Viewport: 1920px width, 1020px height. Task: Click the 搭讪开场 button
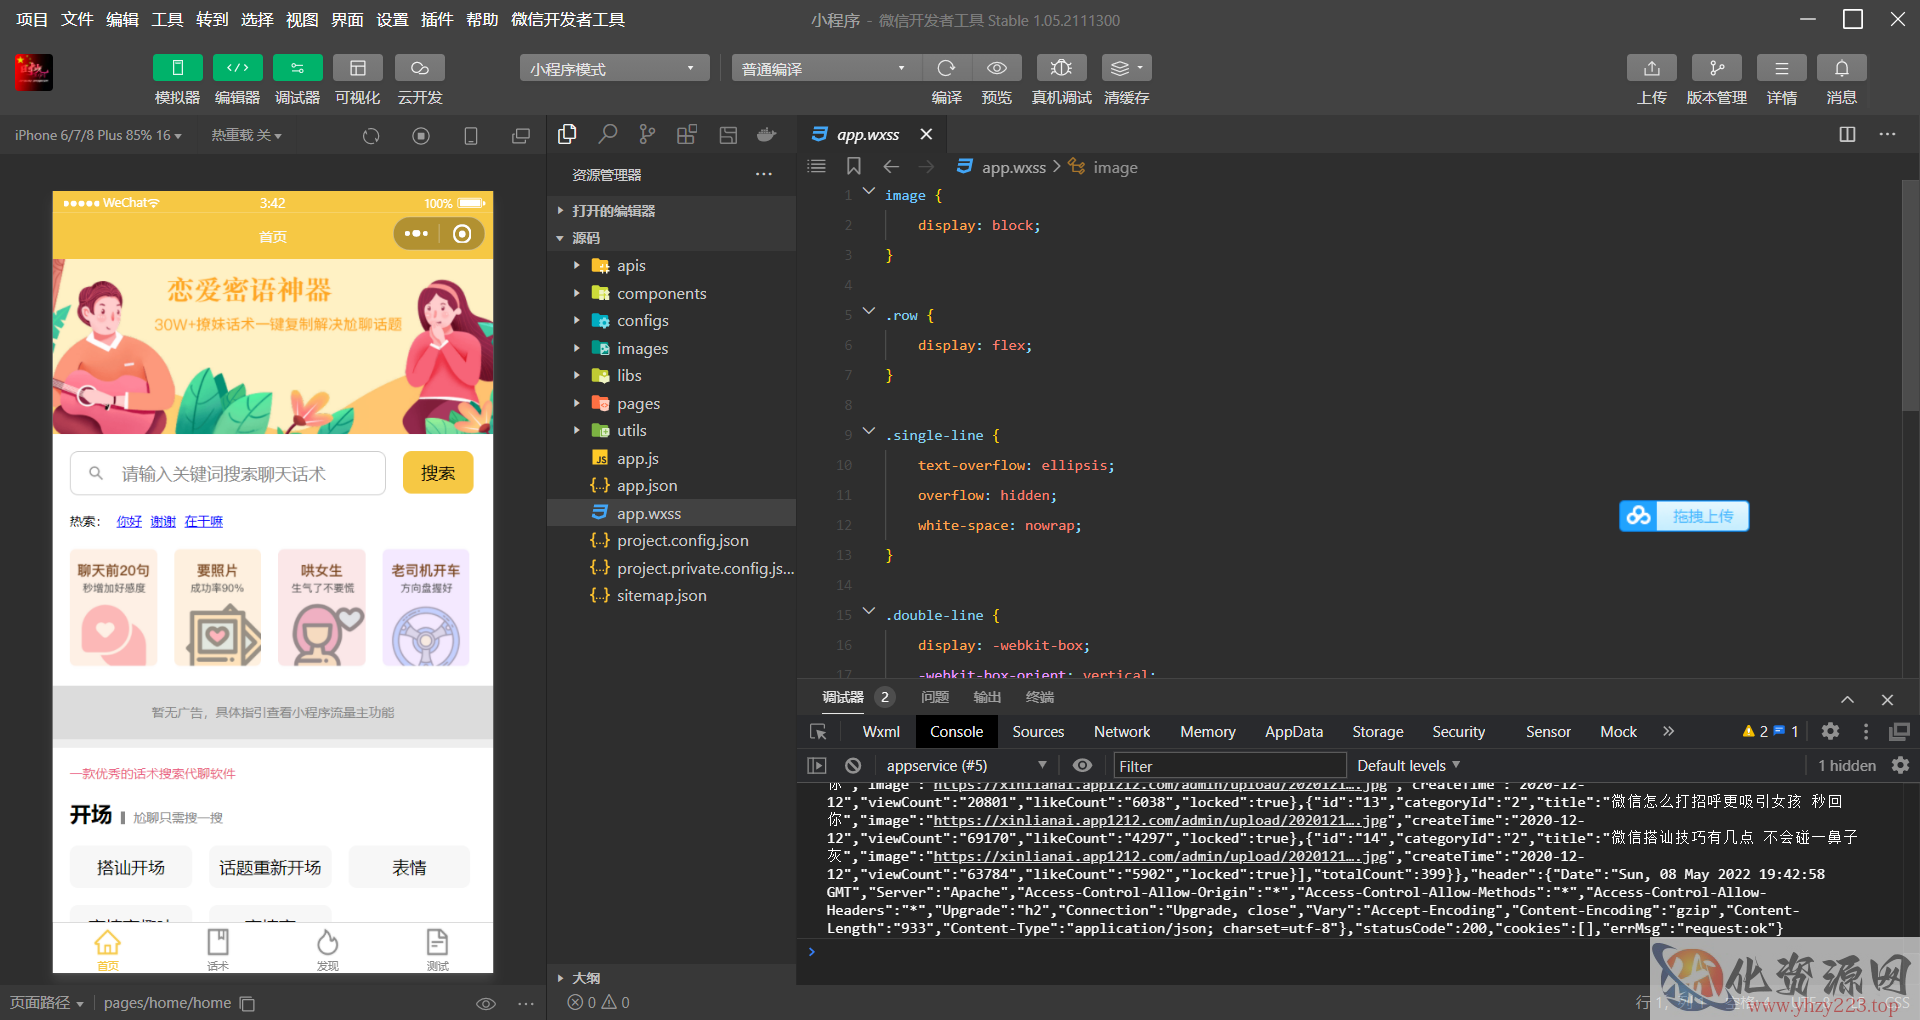tap(131, 867)
